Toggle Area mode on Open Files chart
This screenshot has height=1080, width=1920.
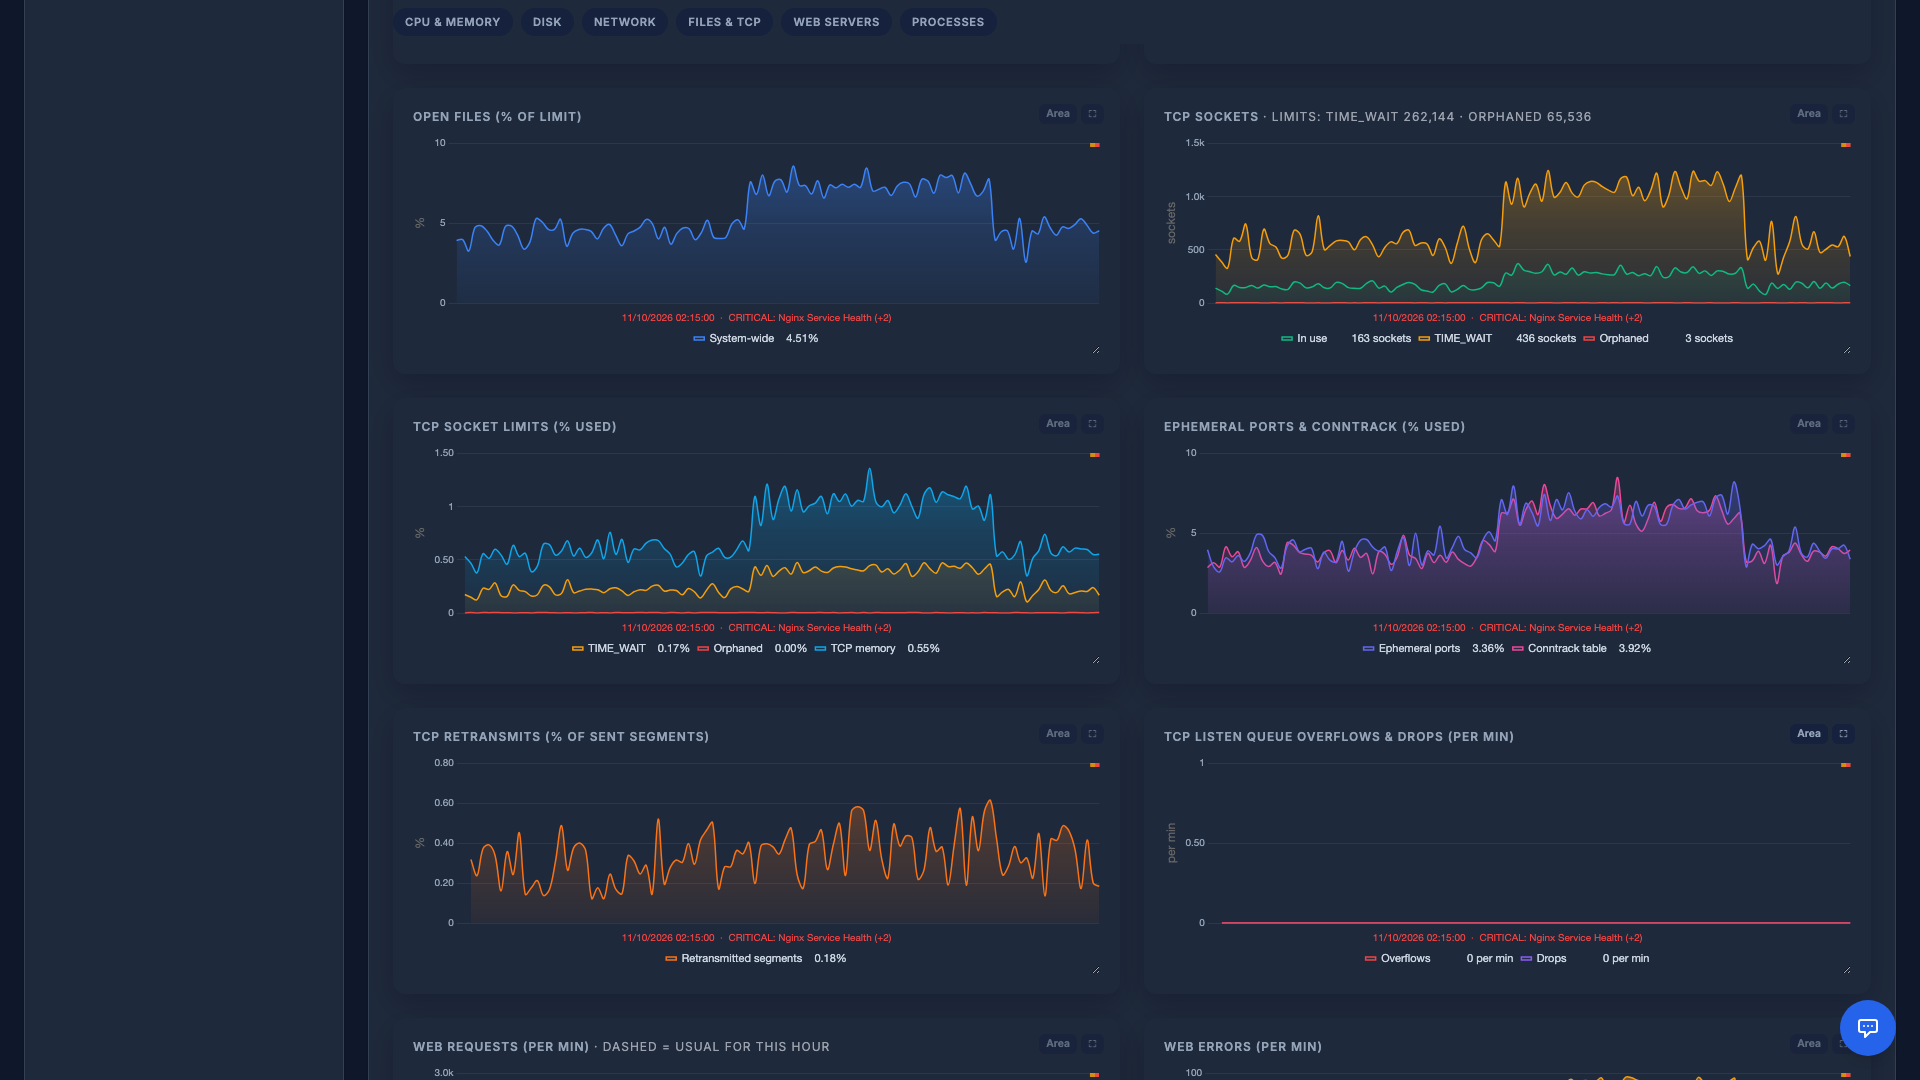[1058, 114]
